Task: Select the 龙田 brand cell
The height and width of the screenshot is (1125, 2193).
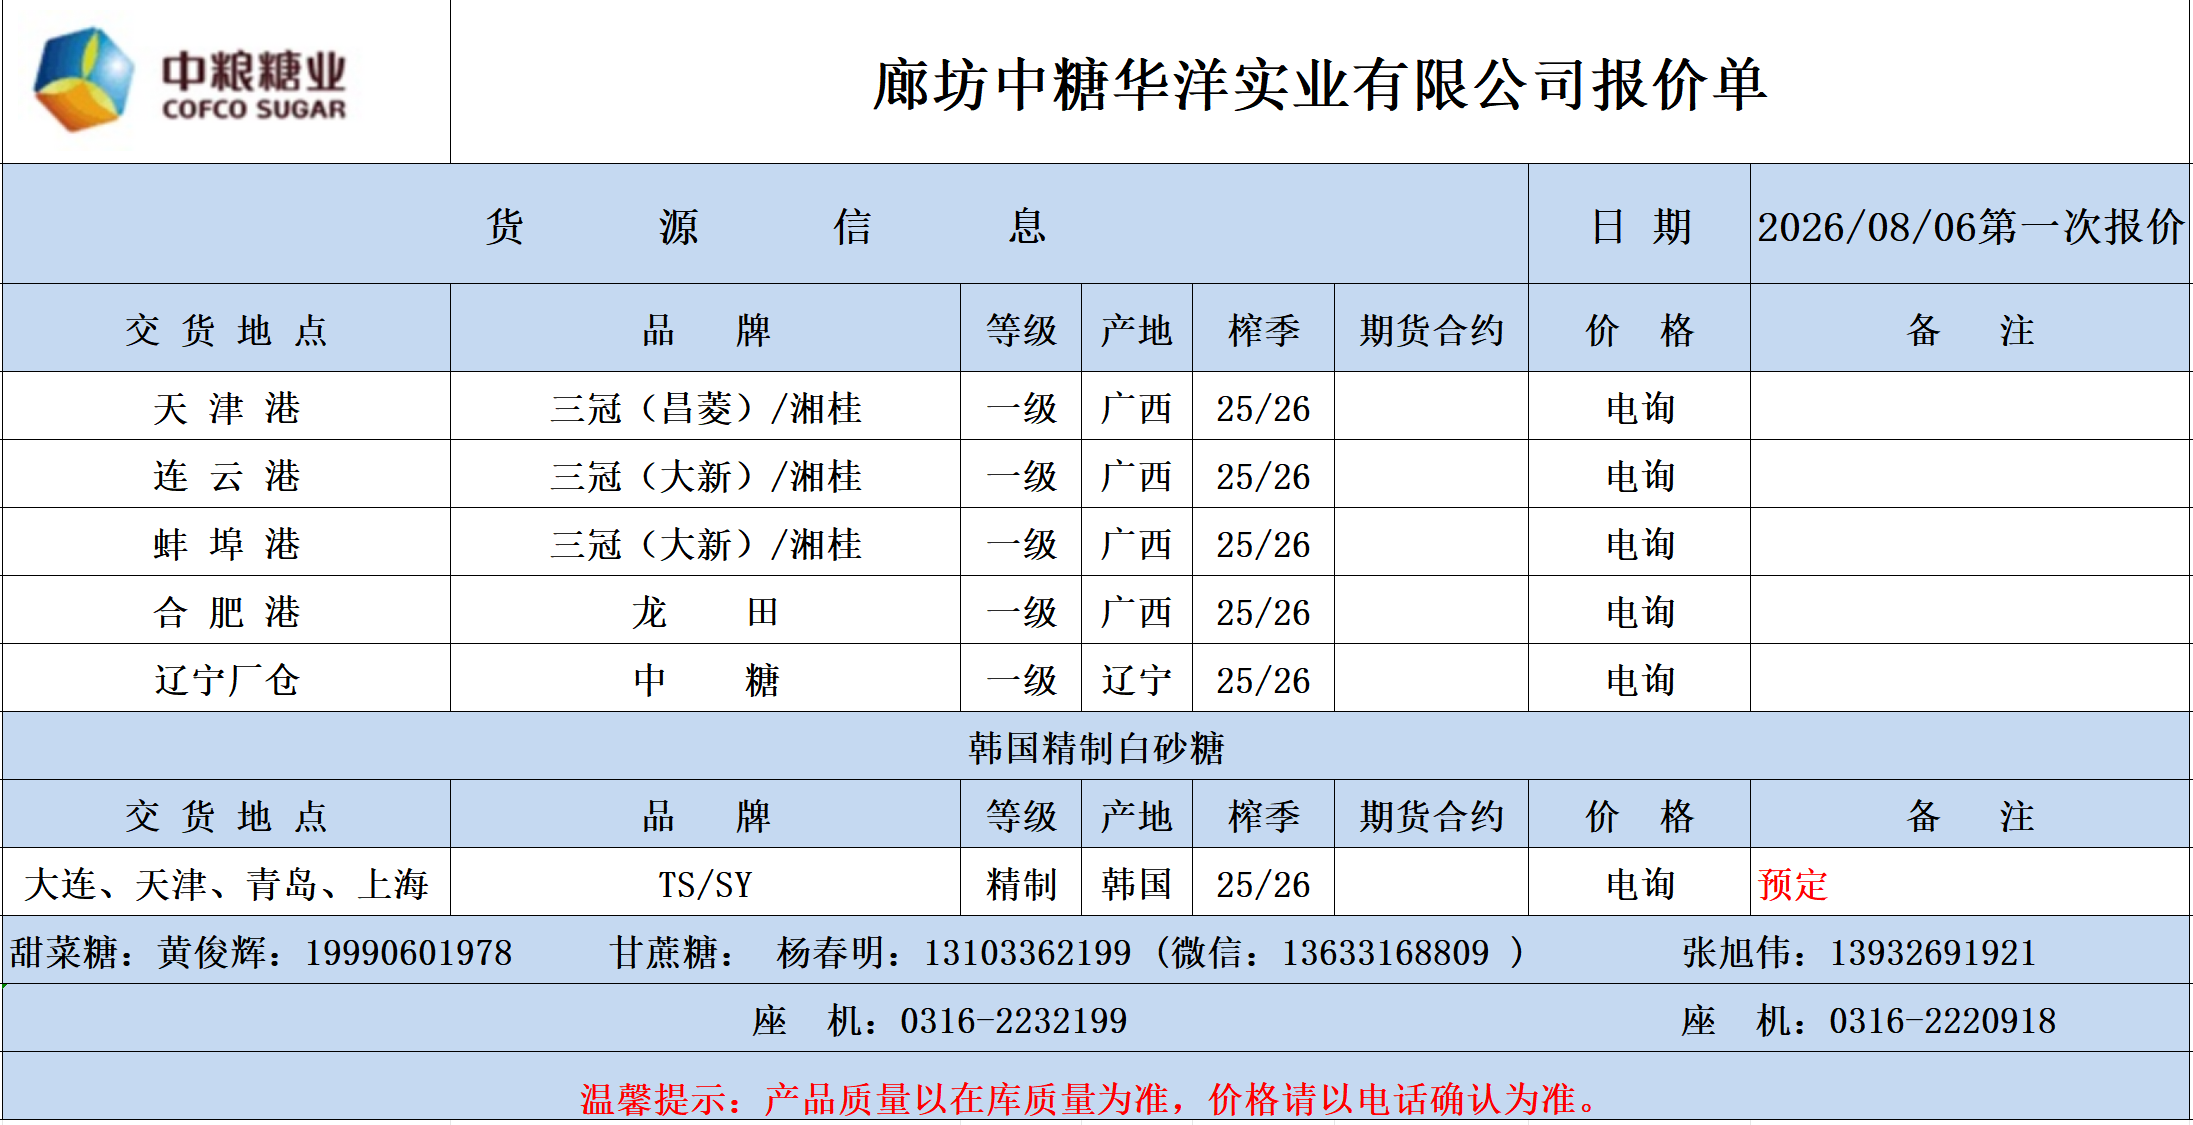Action: 705,611
